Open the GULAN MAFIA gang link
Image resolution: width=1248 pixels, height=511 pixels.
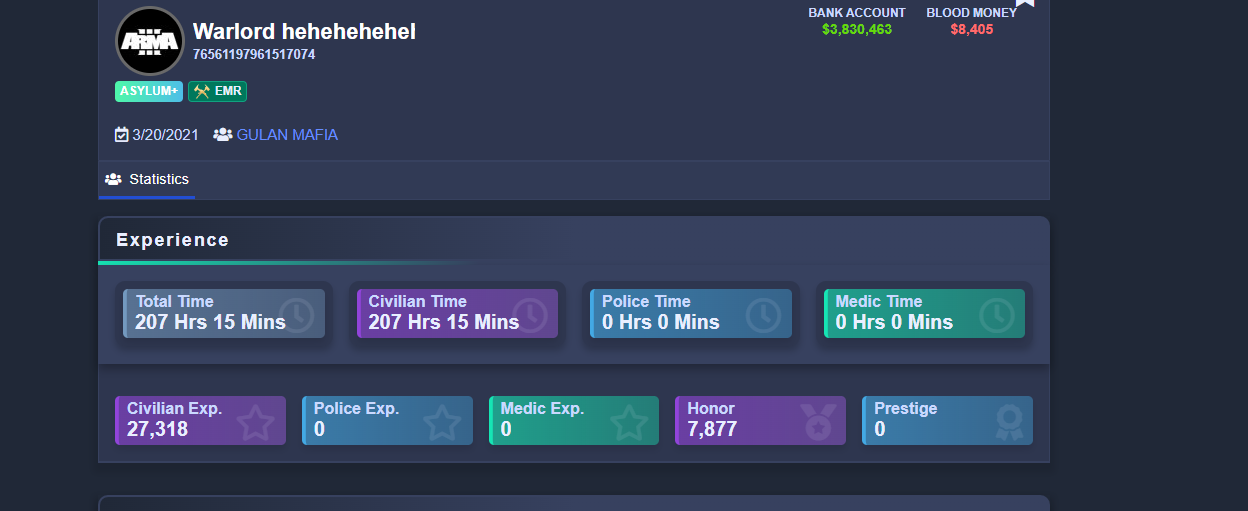tap(287, 134)
